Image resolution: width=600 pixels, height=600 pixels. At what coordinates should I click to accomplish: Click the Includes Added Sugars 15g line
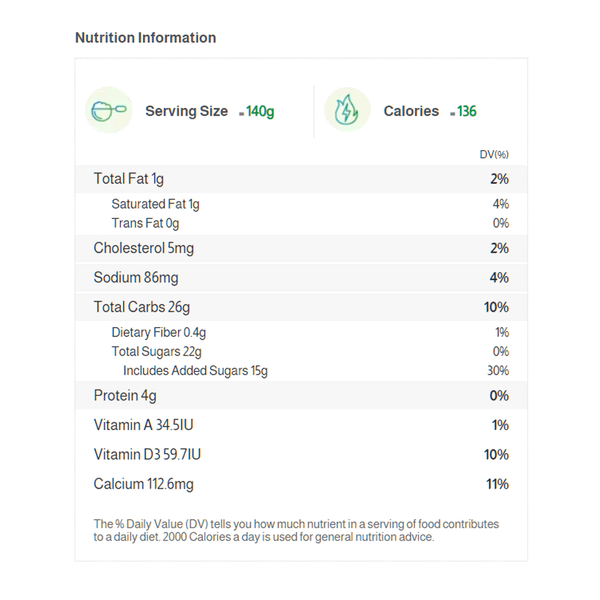click(x=195, y=371)
